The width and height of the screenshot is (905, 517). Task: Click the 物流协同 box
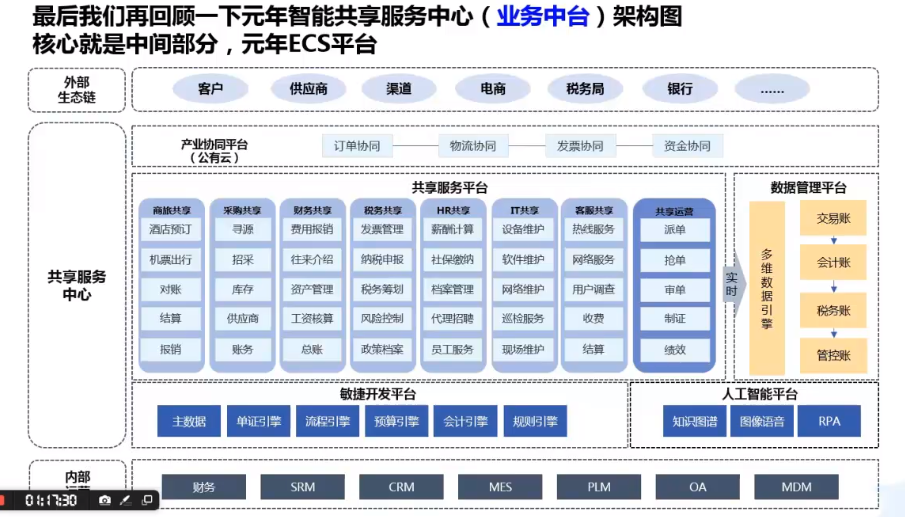click(473, 146)
